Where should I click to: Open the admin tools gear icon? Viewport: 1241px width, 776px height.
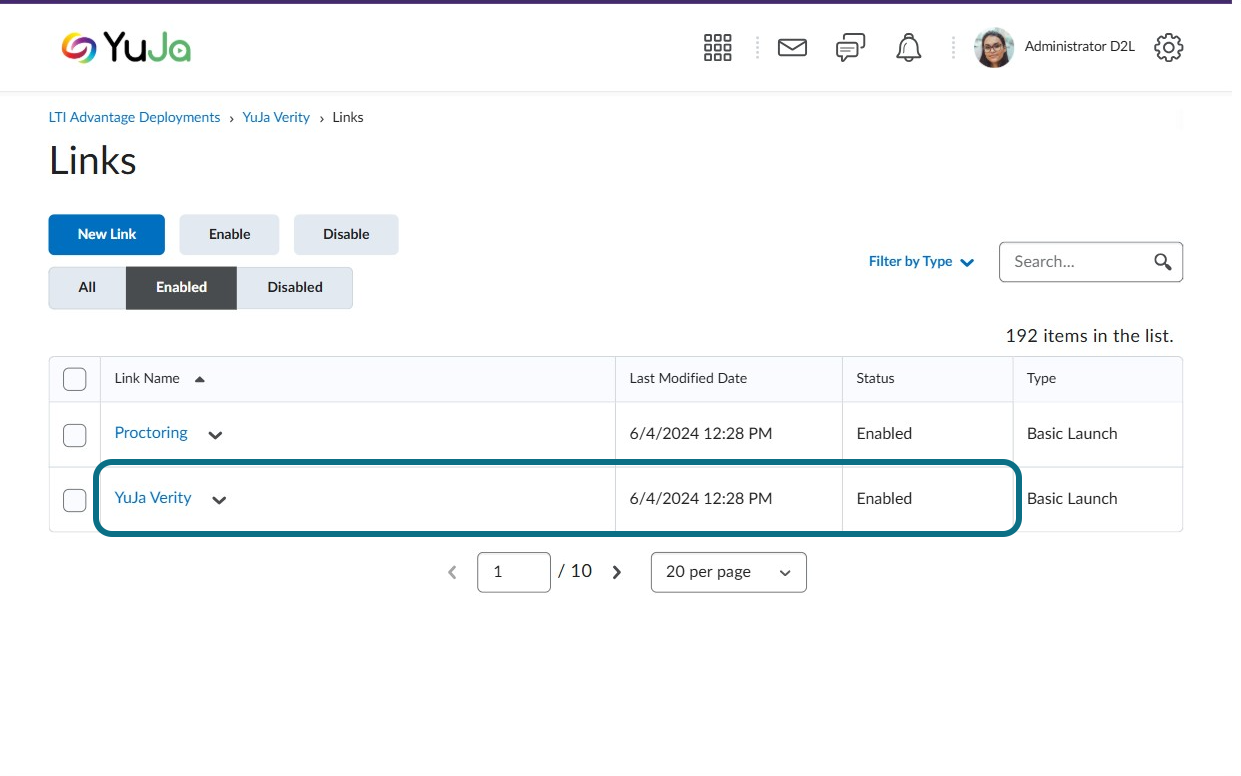pyautogui.click(x=1168, y=47)
